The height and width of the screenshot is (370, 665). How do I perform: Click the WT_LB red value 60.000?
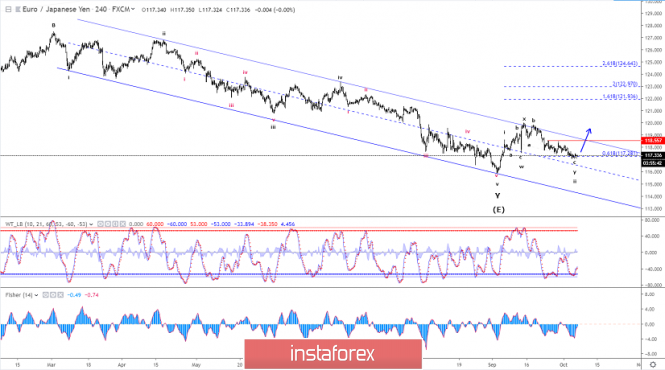point(155,224)
